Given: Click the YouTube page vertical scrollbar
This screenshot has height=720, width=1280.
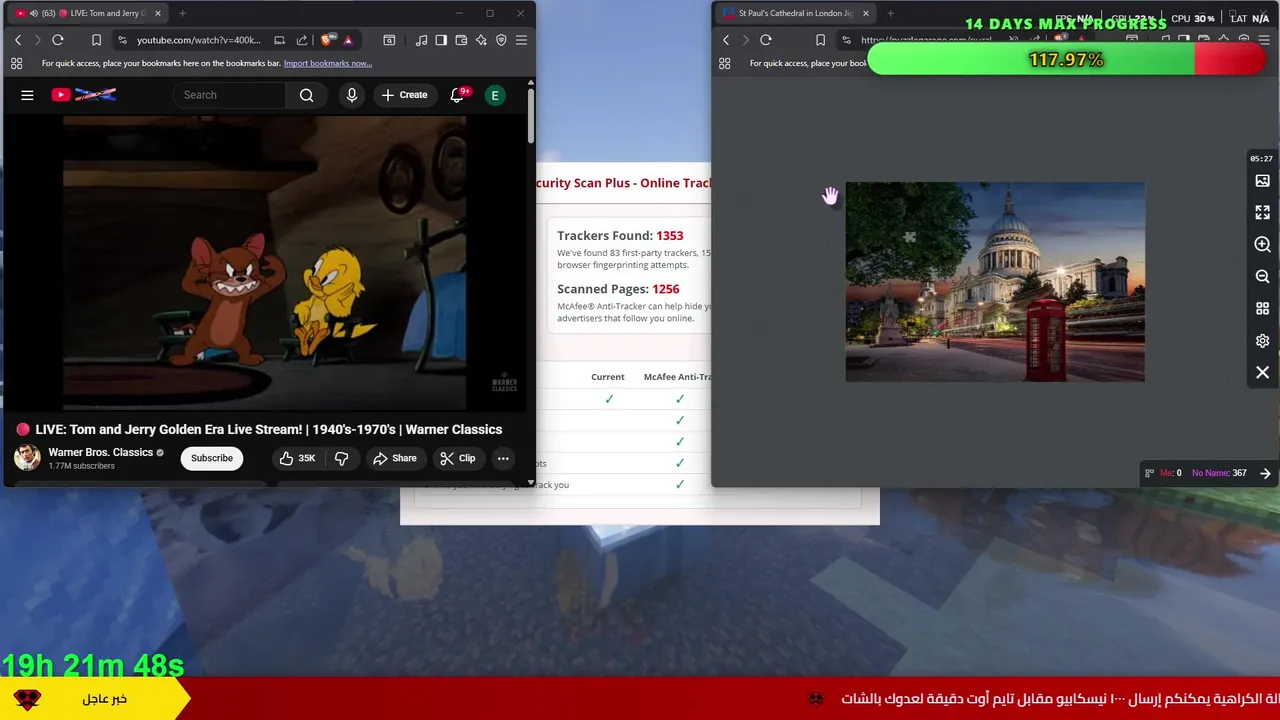Looking at the screenshot, I should click(531, 116).
